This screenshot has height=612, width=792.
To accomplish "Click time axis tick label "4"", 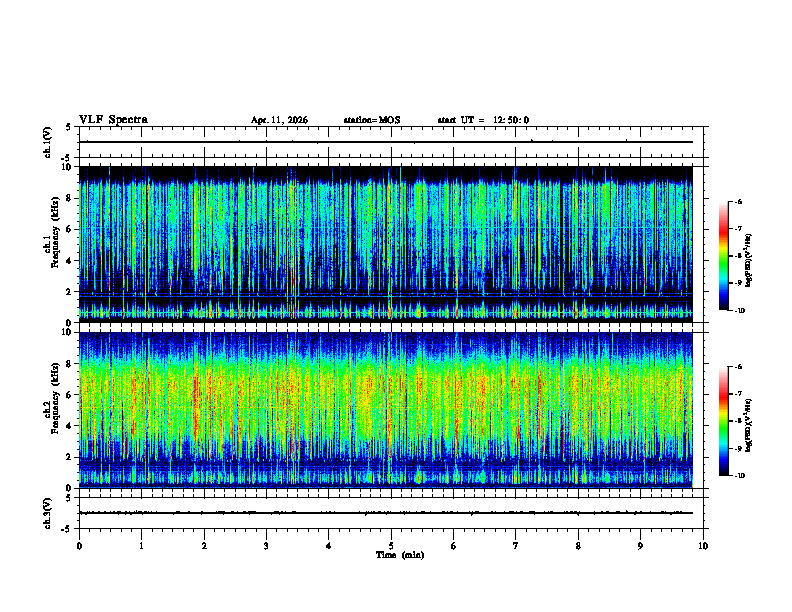I will (x=329, y=546).
